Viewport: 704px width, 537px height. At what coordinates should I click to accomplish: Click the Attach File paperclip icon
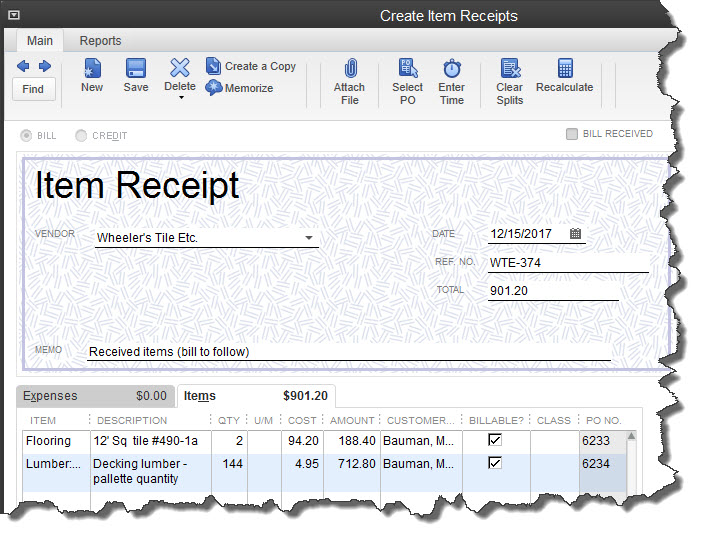(350, 68)
